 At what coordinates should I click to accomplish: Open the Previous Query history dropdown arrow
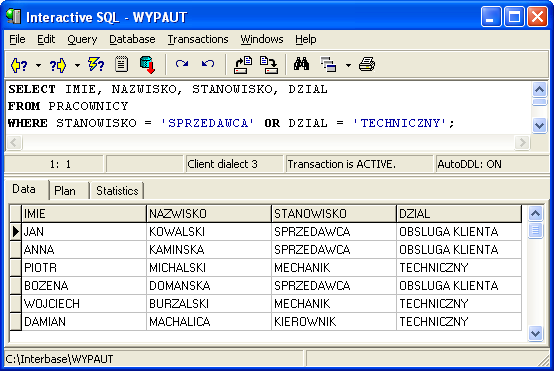click(38, 65)
